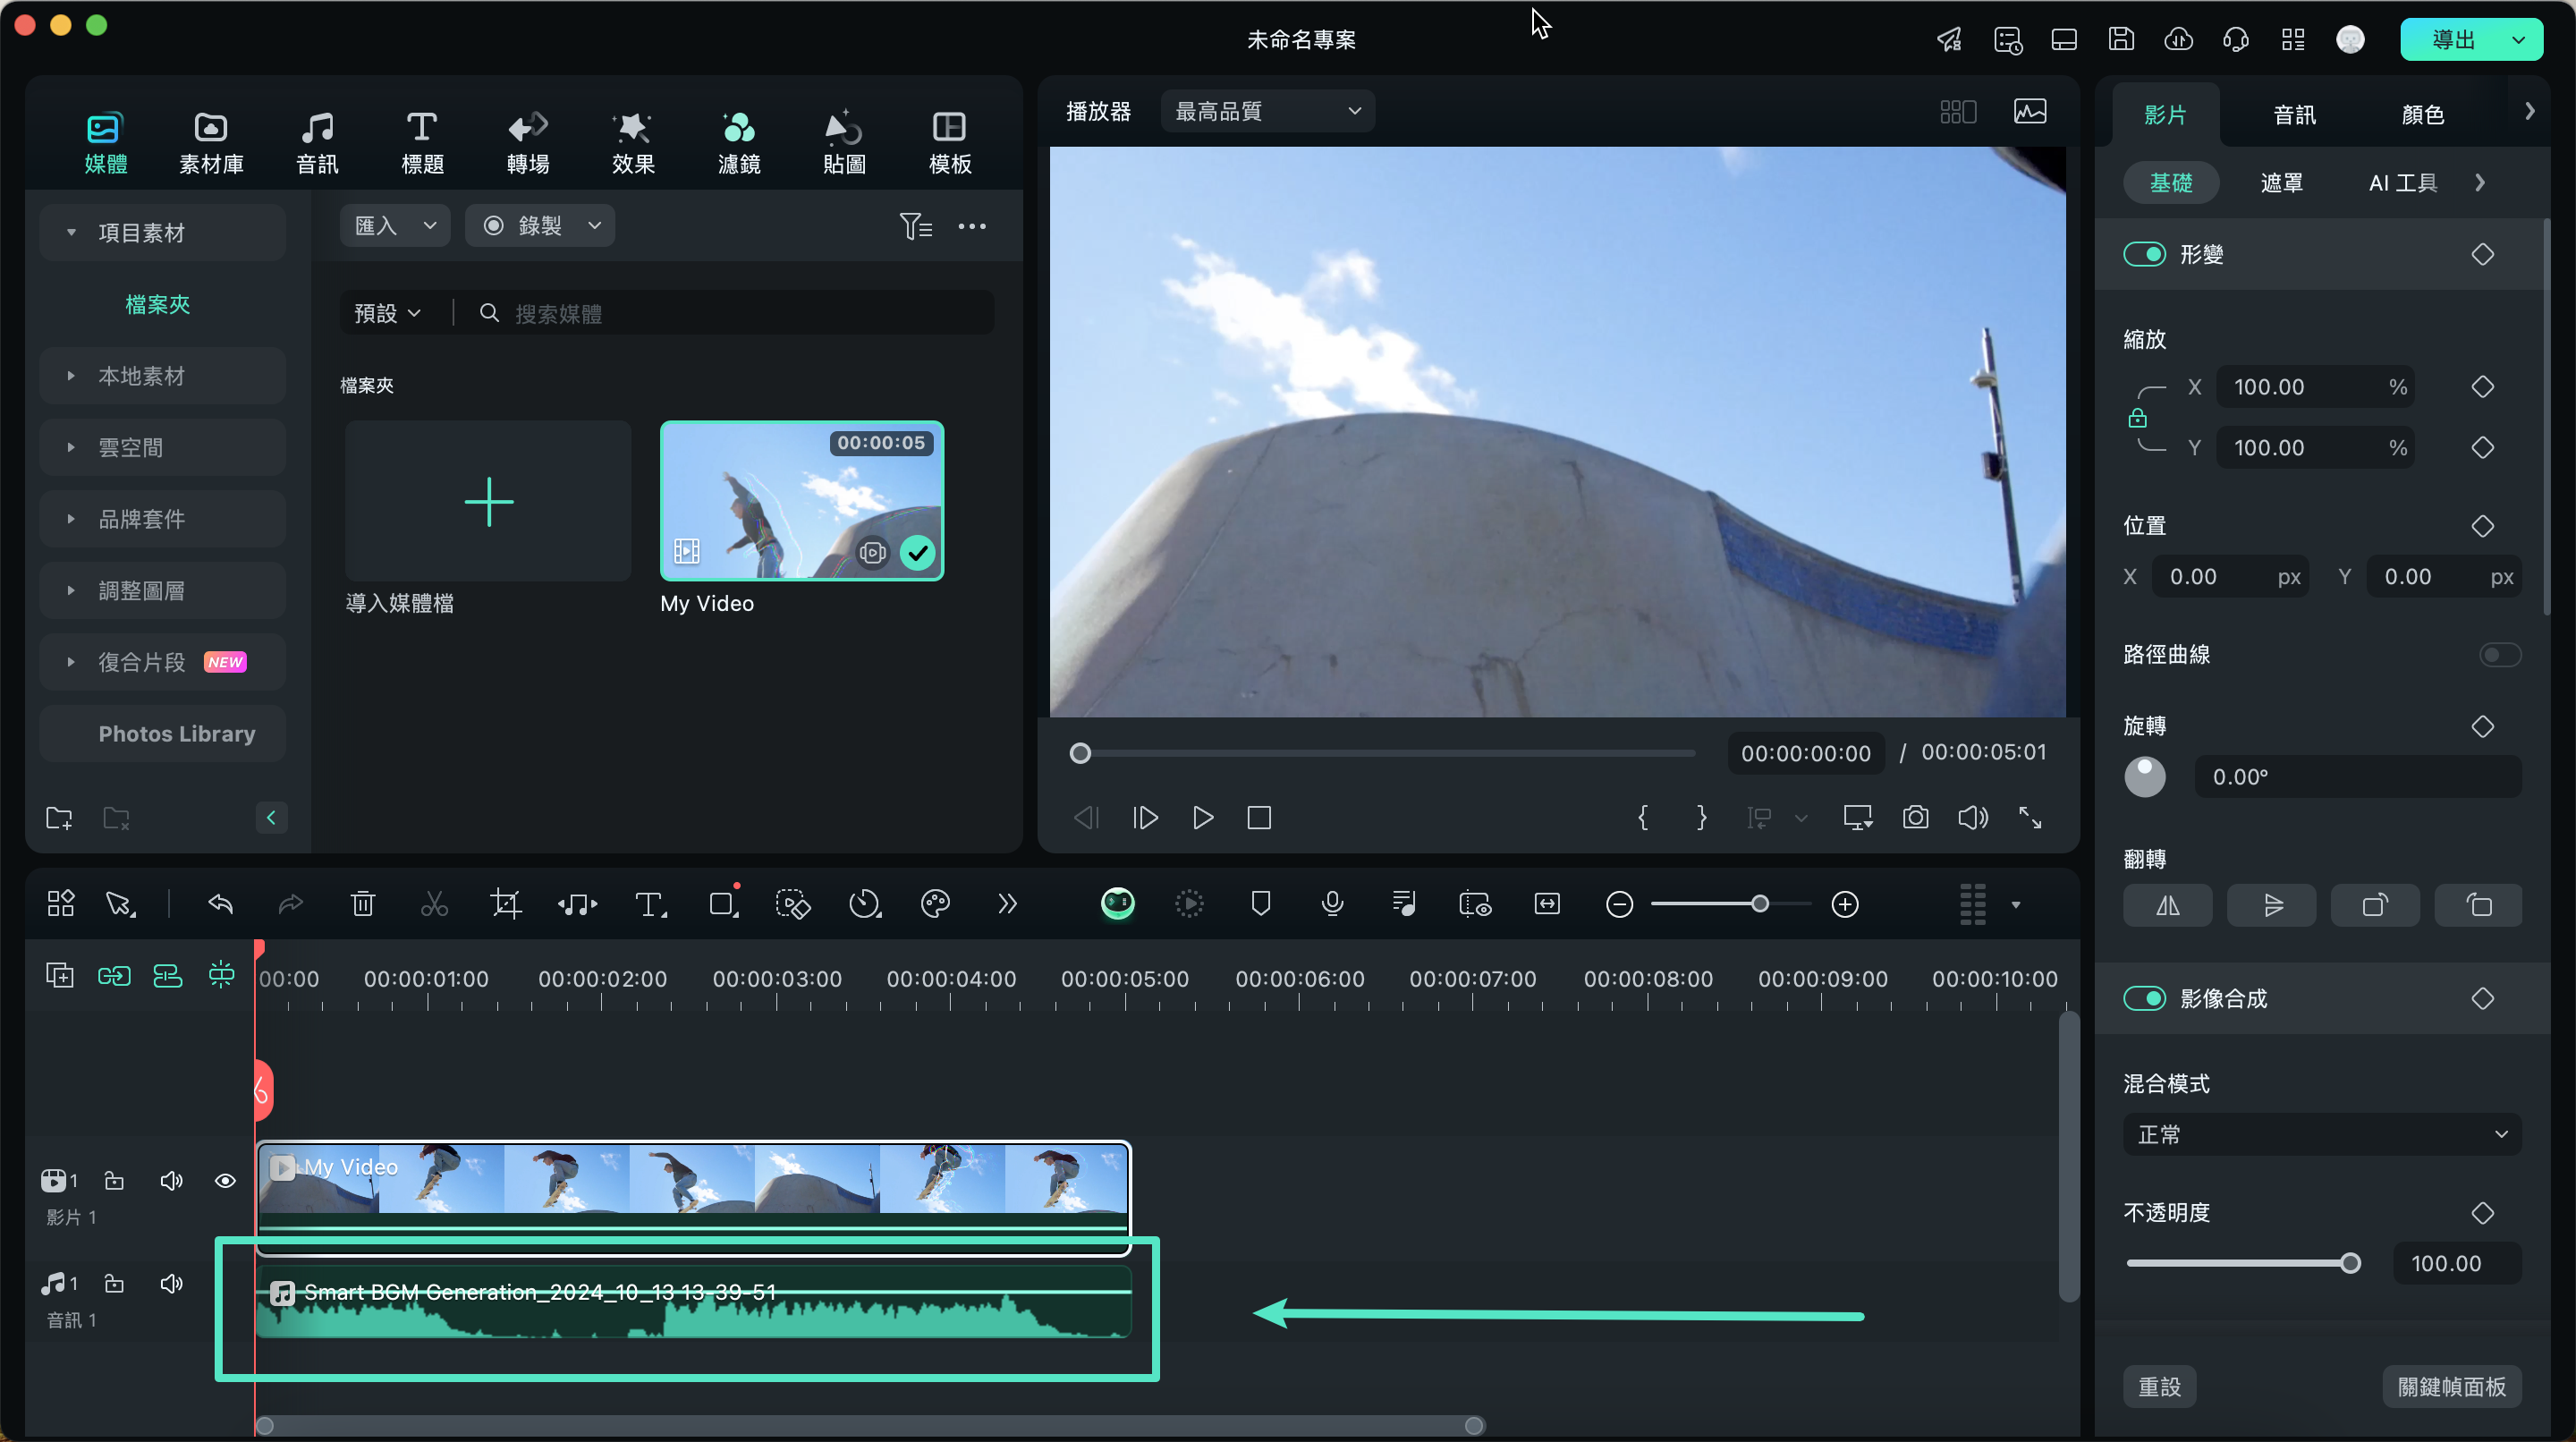The height and width of the screenshot is (1442, 2576).
Task: Switch to the 素材庫 tab
Action: [211, 143]
